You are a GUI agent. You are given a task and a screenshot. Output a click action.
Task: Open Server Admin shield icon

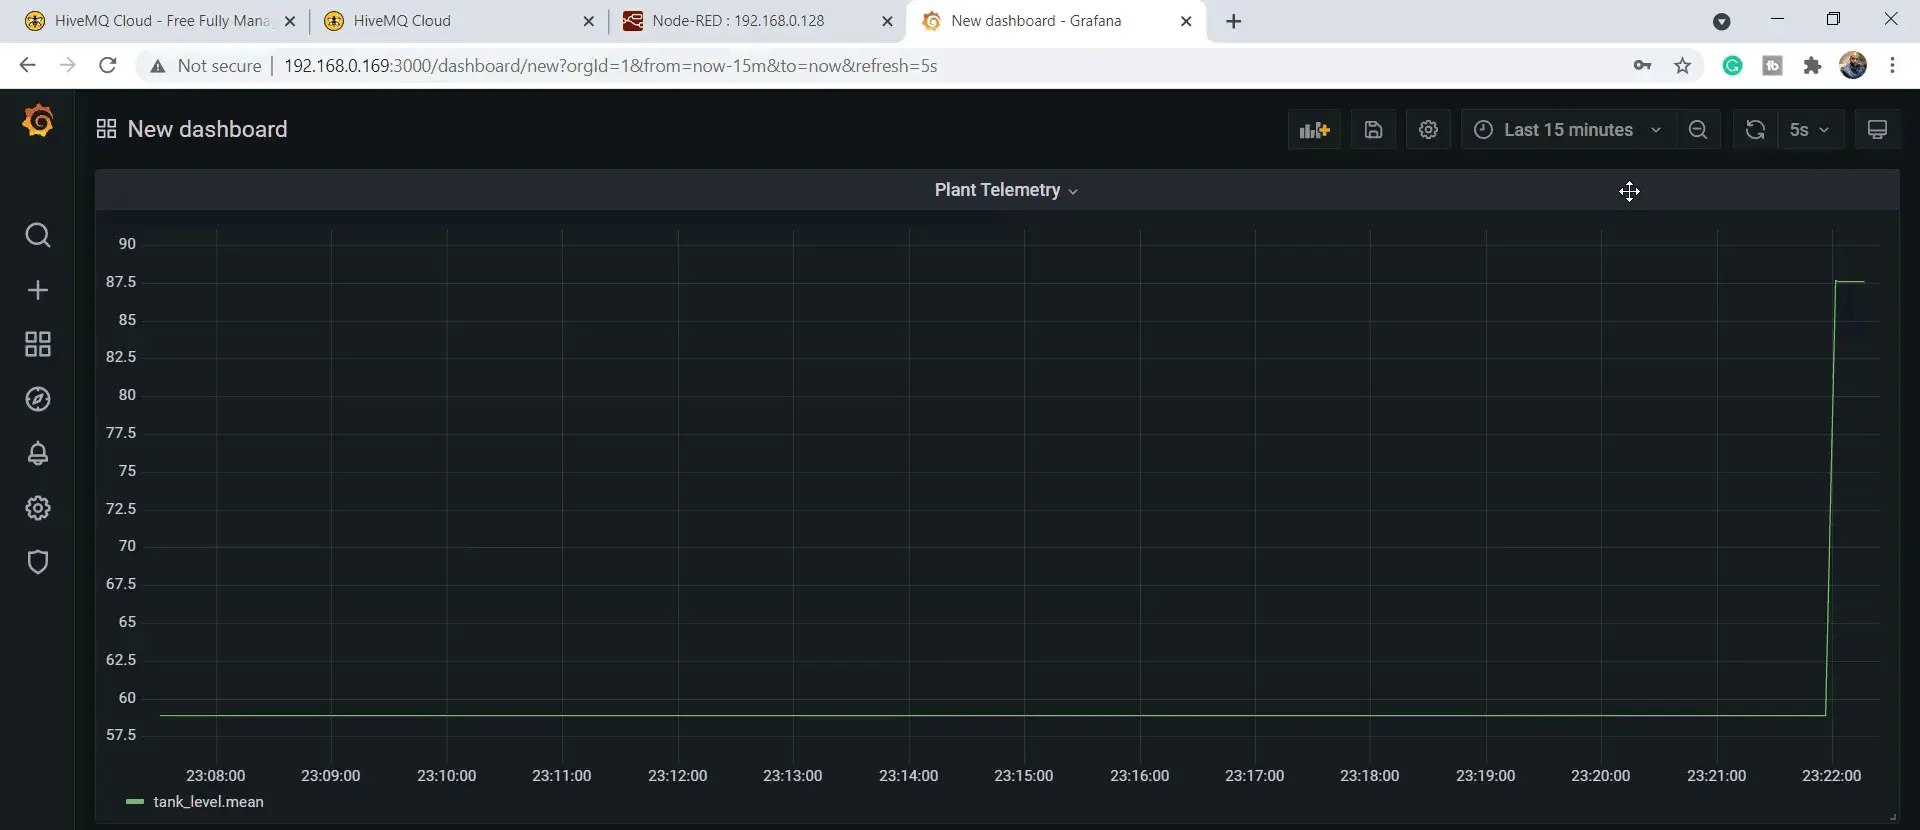[38, 562]
